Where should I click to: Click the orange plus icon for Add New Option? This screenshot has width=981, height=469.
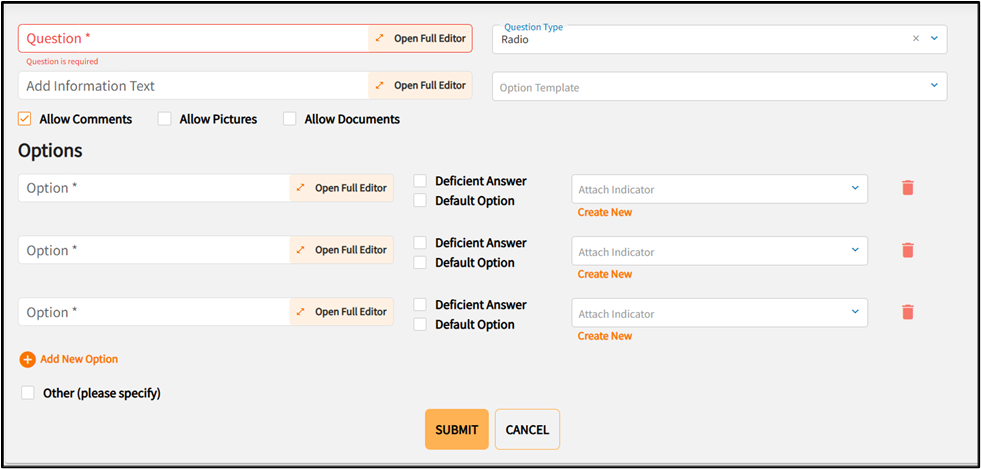(28, 359)
